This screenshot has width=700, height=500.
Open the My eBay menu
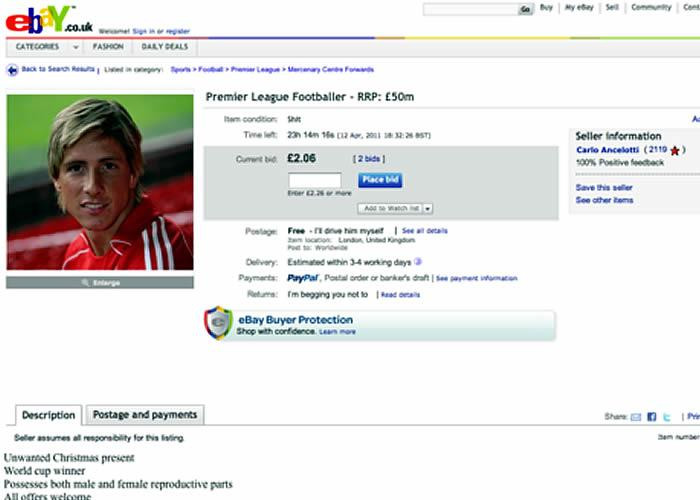tap(579, 8)
